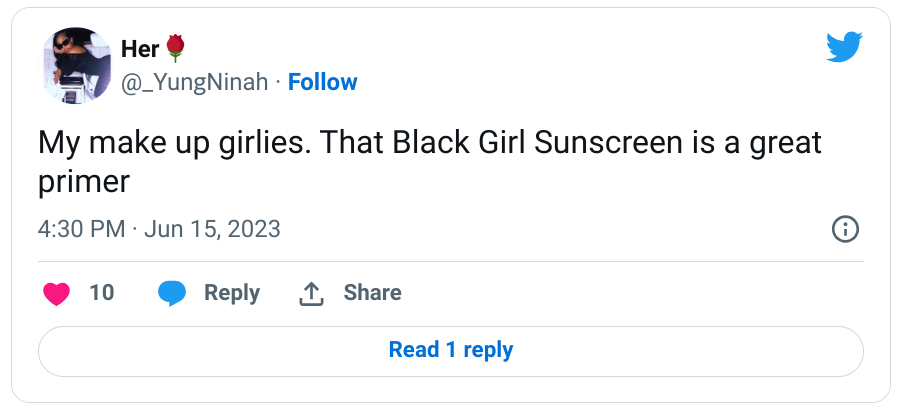
Task: Click the Twitter bird logo
Action: pos(844,47)
